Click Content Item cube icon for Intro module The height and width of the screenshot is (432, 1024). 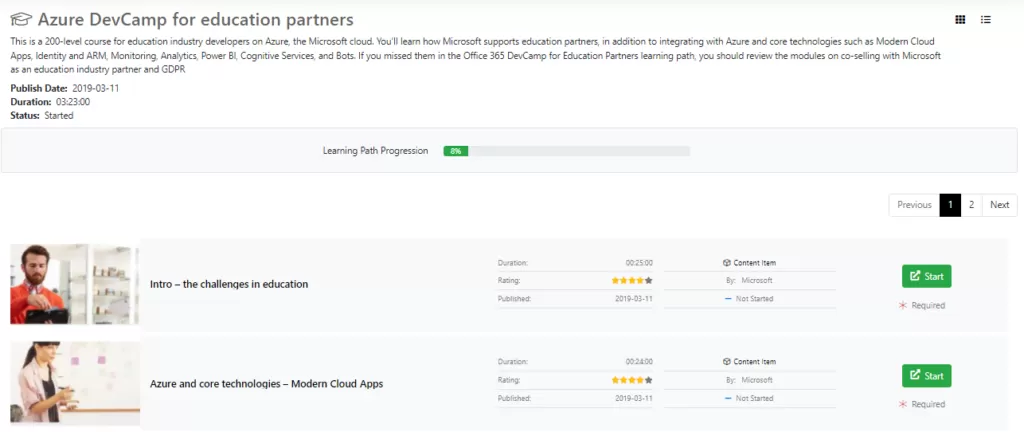[x=726, y=263]
